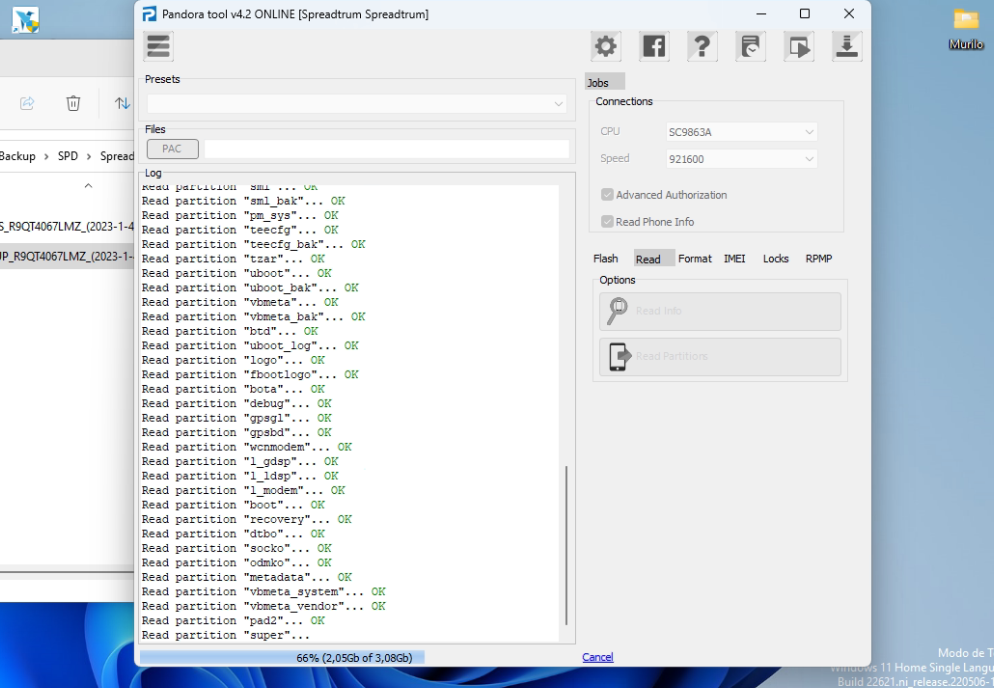
Task: Open the hamburger menu in Pandora tool
Action: click(158, 46)
